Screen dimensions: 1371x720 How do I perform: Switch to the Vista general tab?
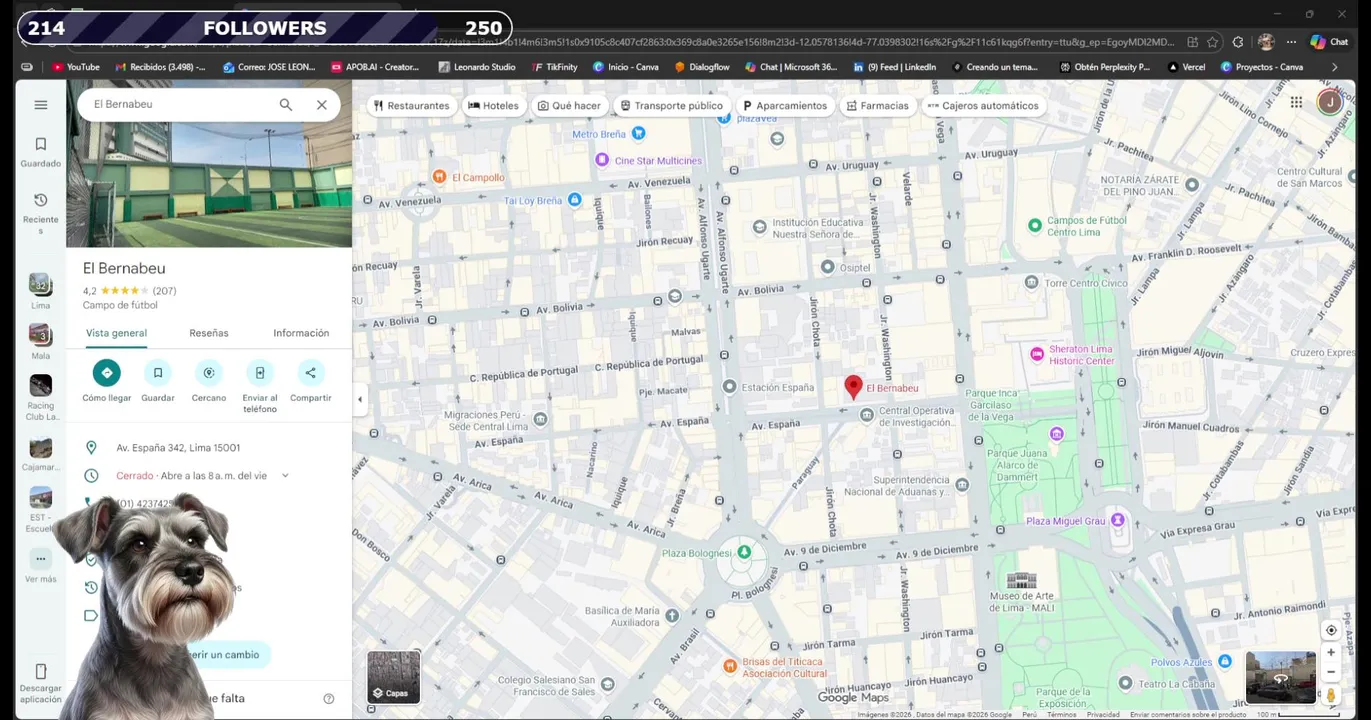click(116, 333)
